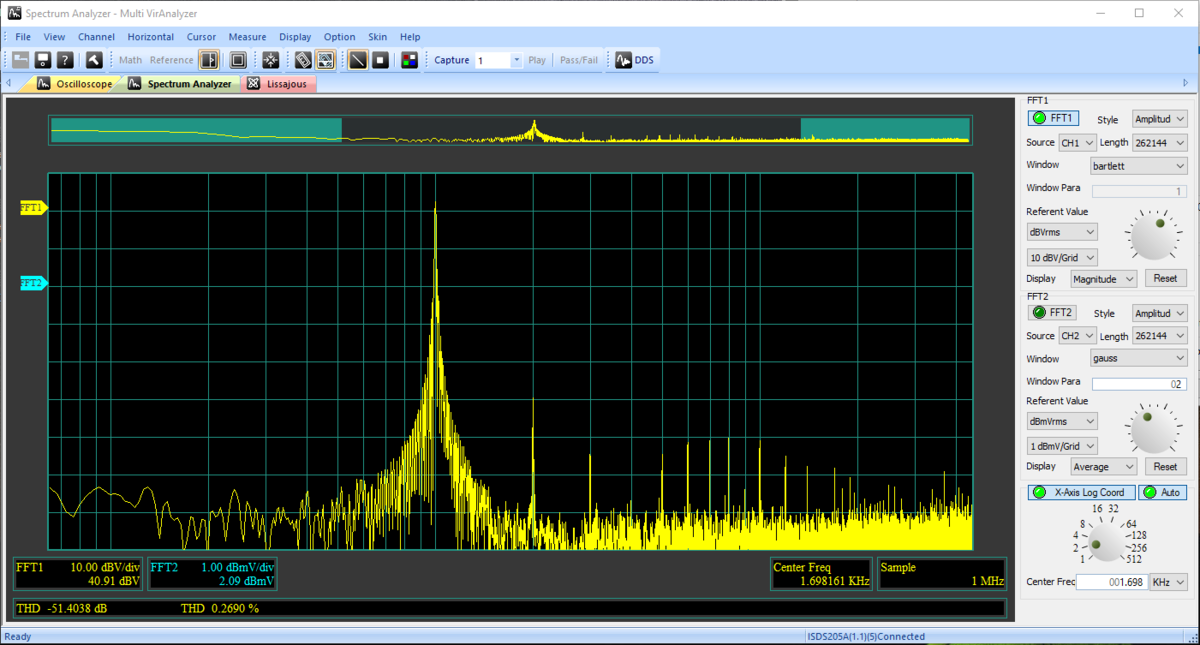The width and height of the screenshot is (1200, 645).
Task: Open the File menu
Action: 23,37
